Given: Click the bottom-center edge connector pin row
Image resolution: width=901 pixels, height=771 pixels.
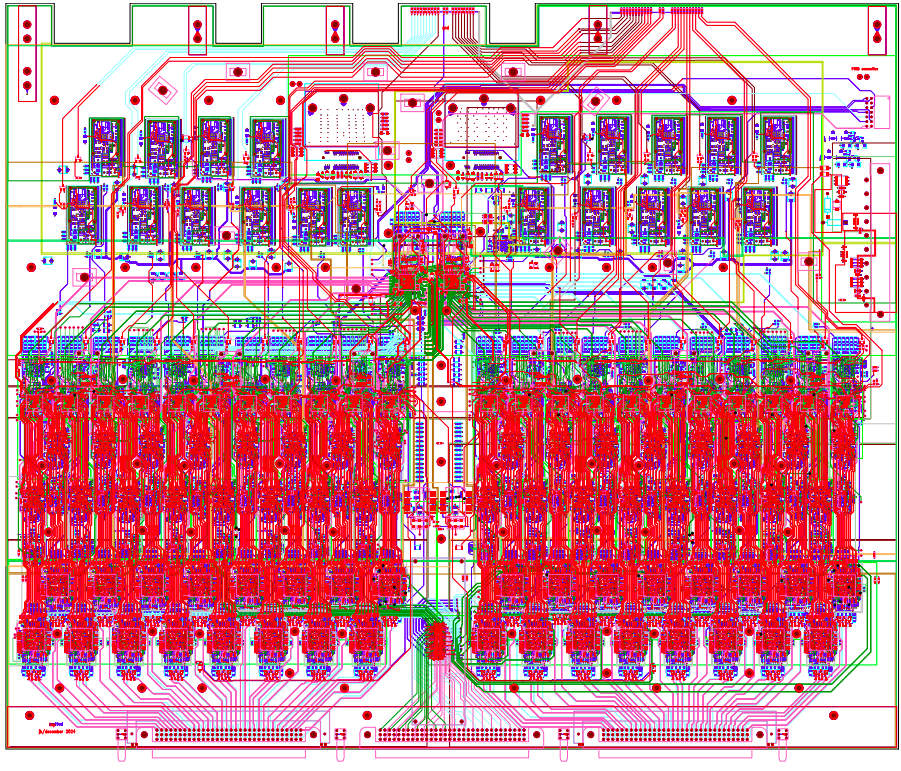Looking at the screenshot, I should tap(450, 736).
